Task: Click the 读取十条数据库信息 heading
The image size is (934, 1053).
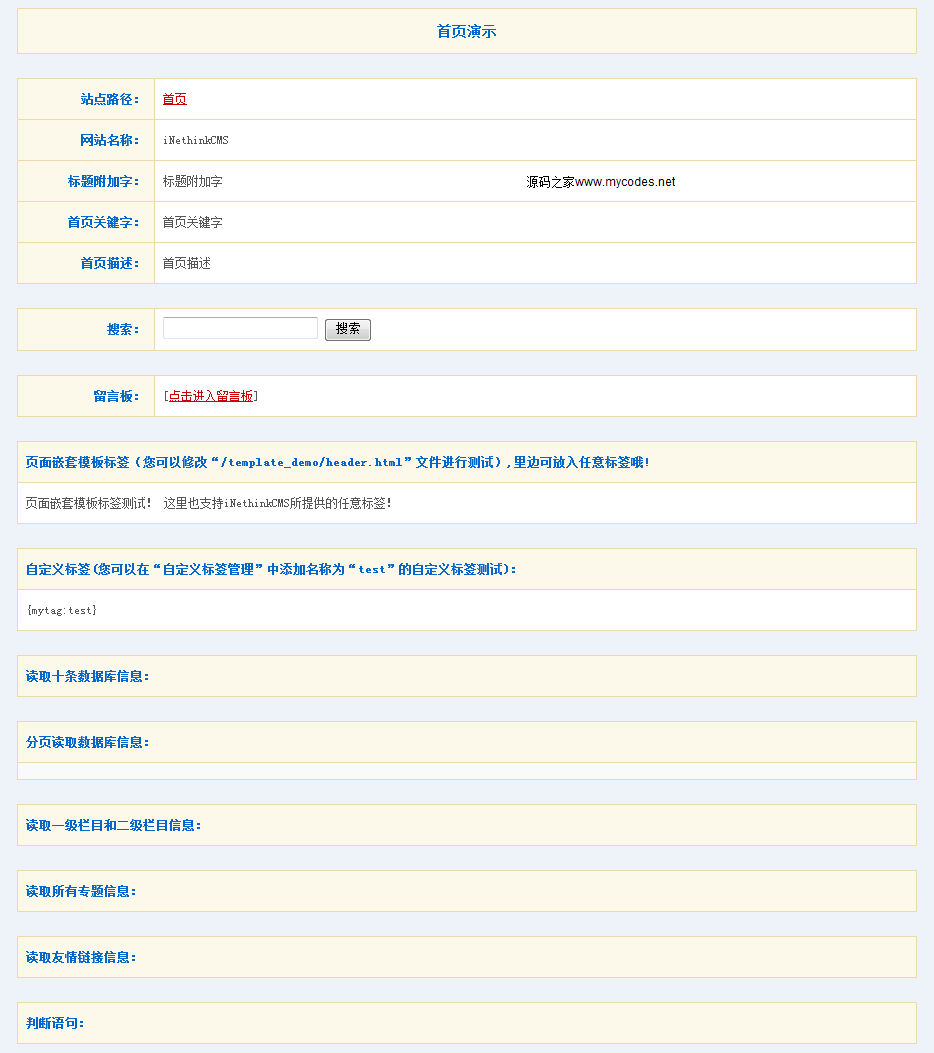Action: click(x=87, y=676)
